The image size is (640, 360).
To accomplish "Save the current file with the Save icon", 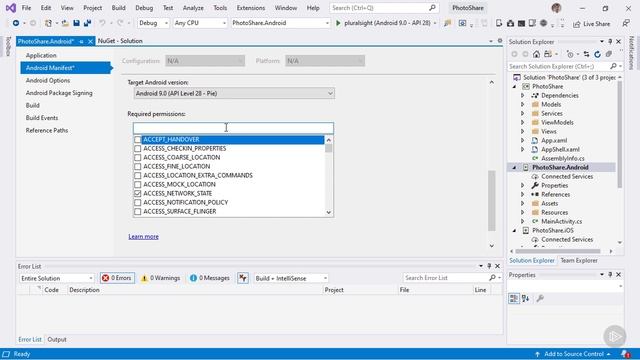I will (76, 23).
